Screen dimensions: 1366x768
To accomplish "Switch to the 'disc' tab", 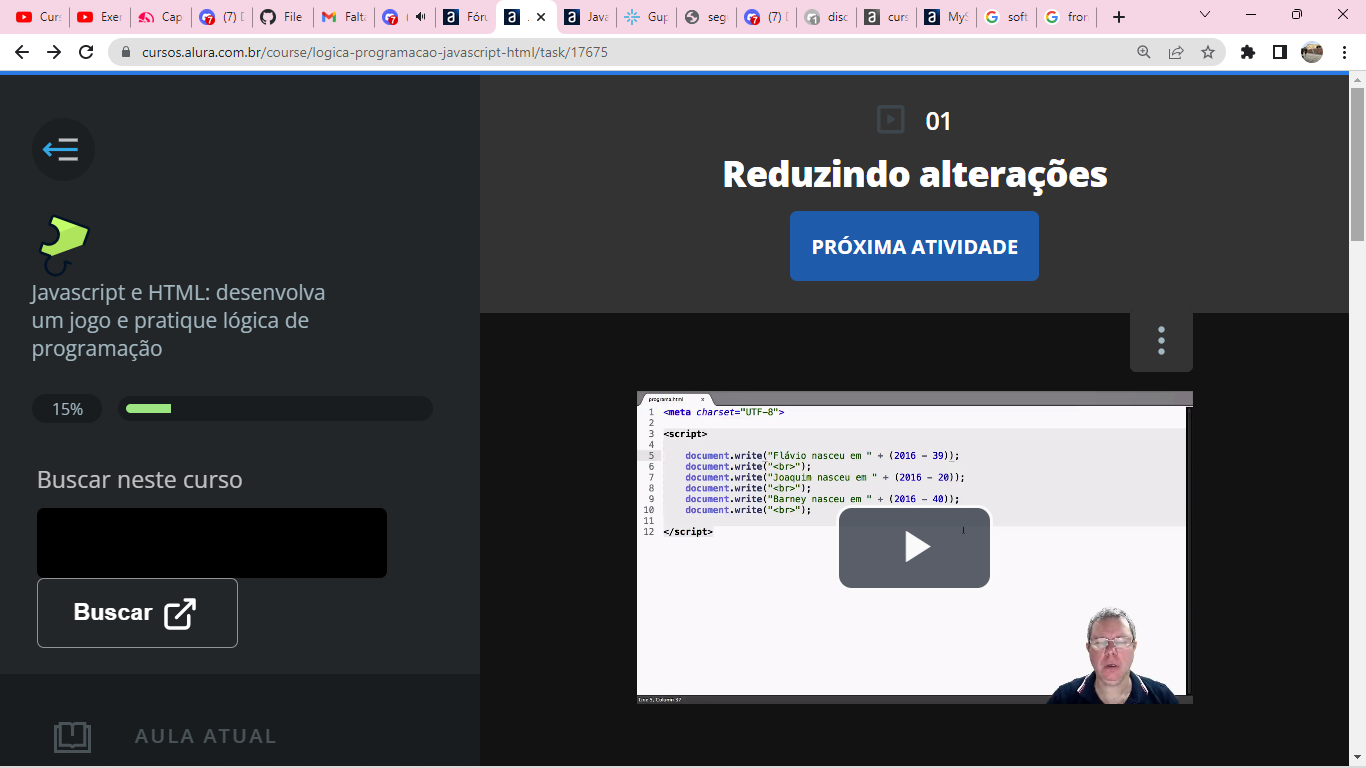I will 827,17.
